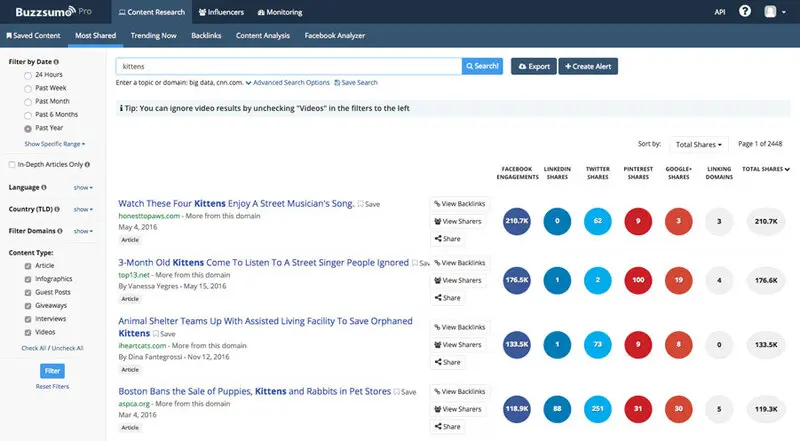Screen dimensions: 800x441
Task: Select the Past Year date filter
Action: tap(28, 129)
